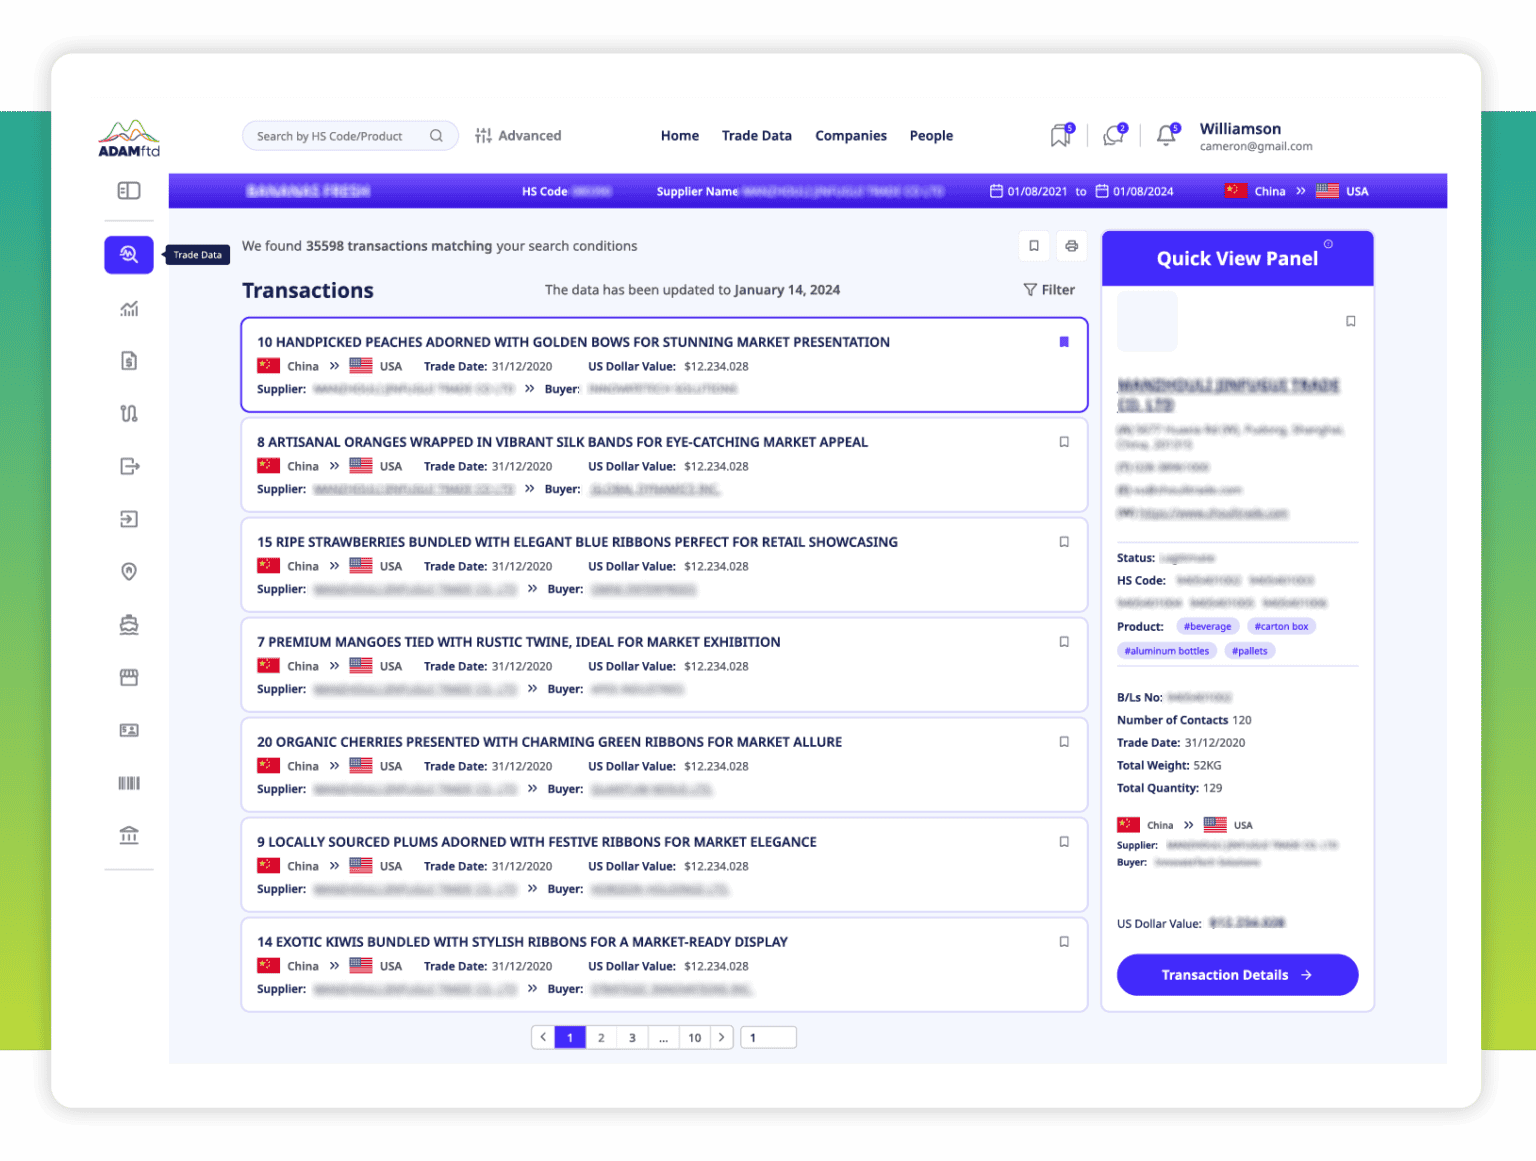Open the dollar document sidebar icon
The image size is (1536, 1161).
129,361
